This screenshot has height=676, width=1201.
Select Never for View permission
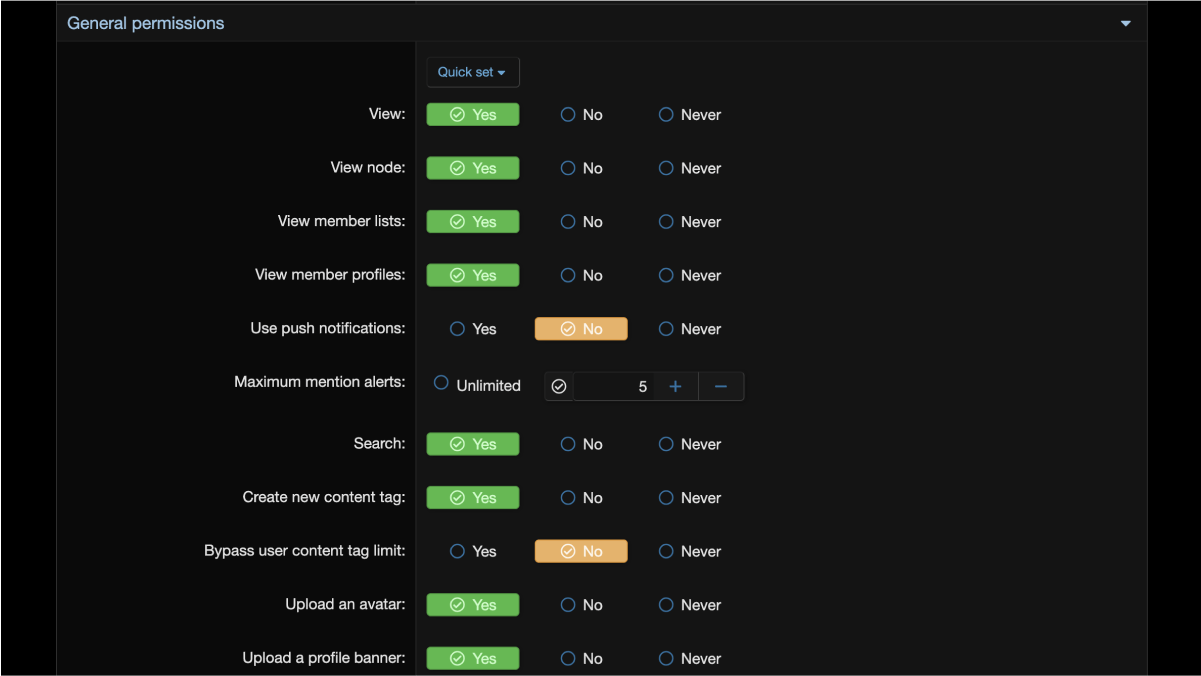coord(689,115)
